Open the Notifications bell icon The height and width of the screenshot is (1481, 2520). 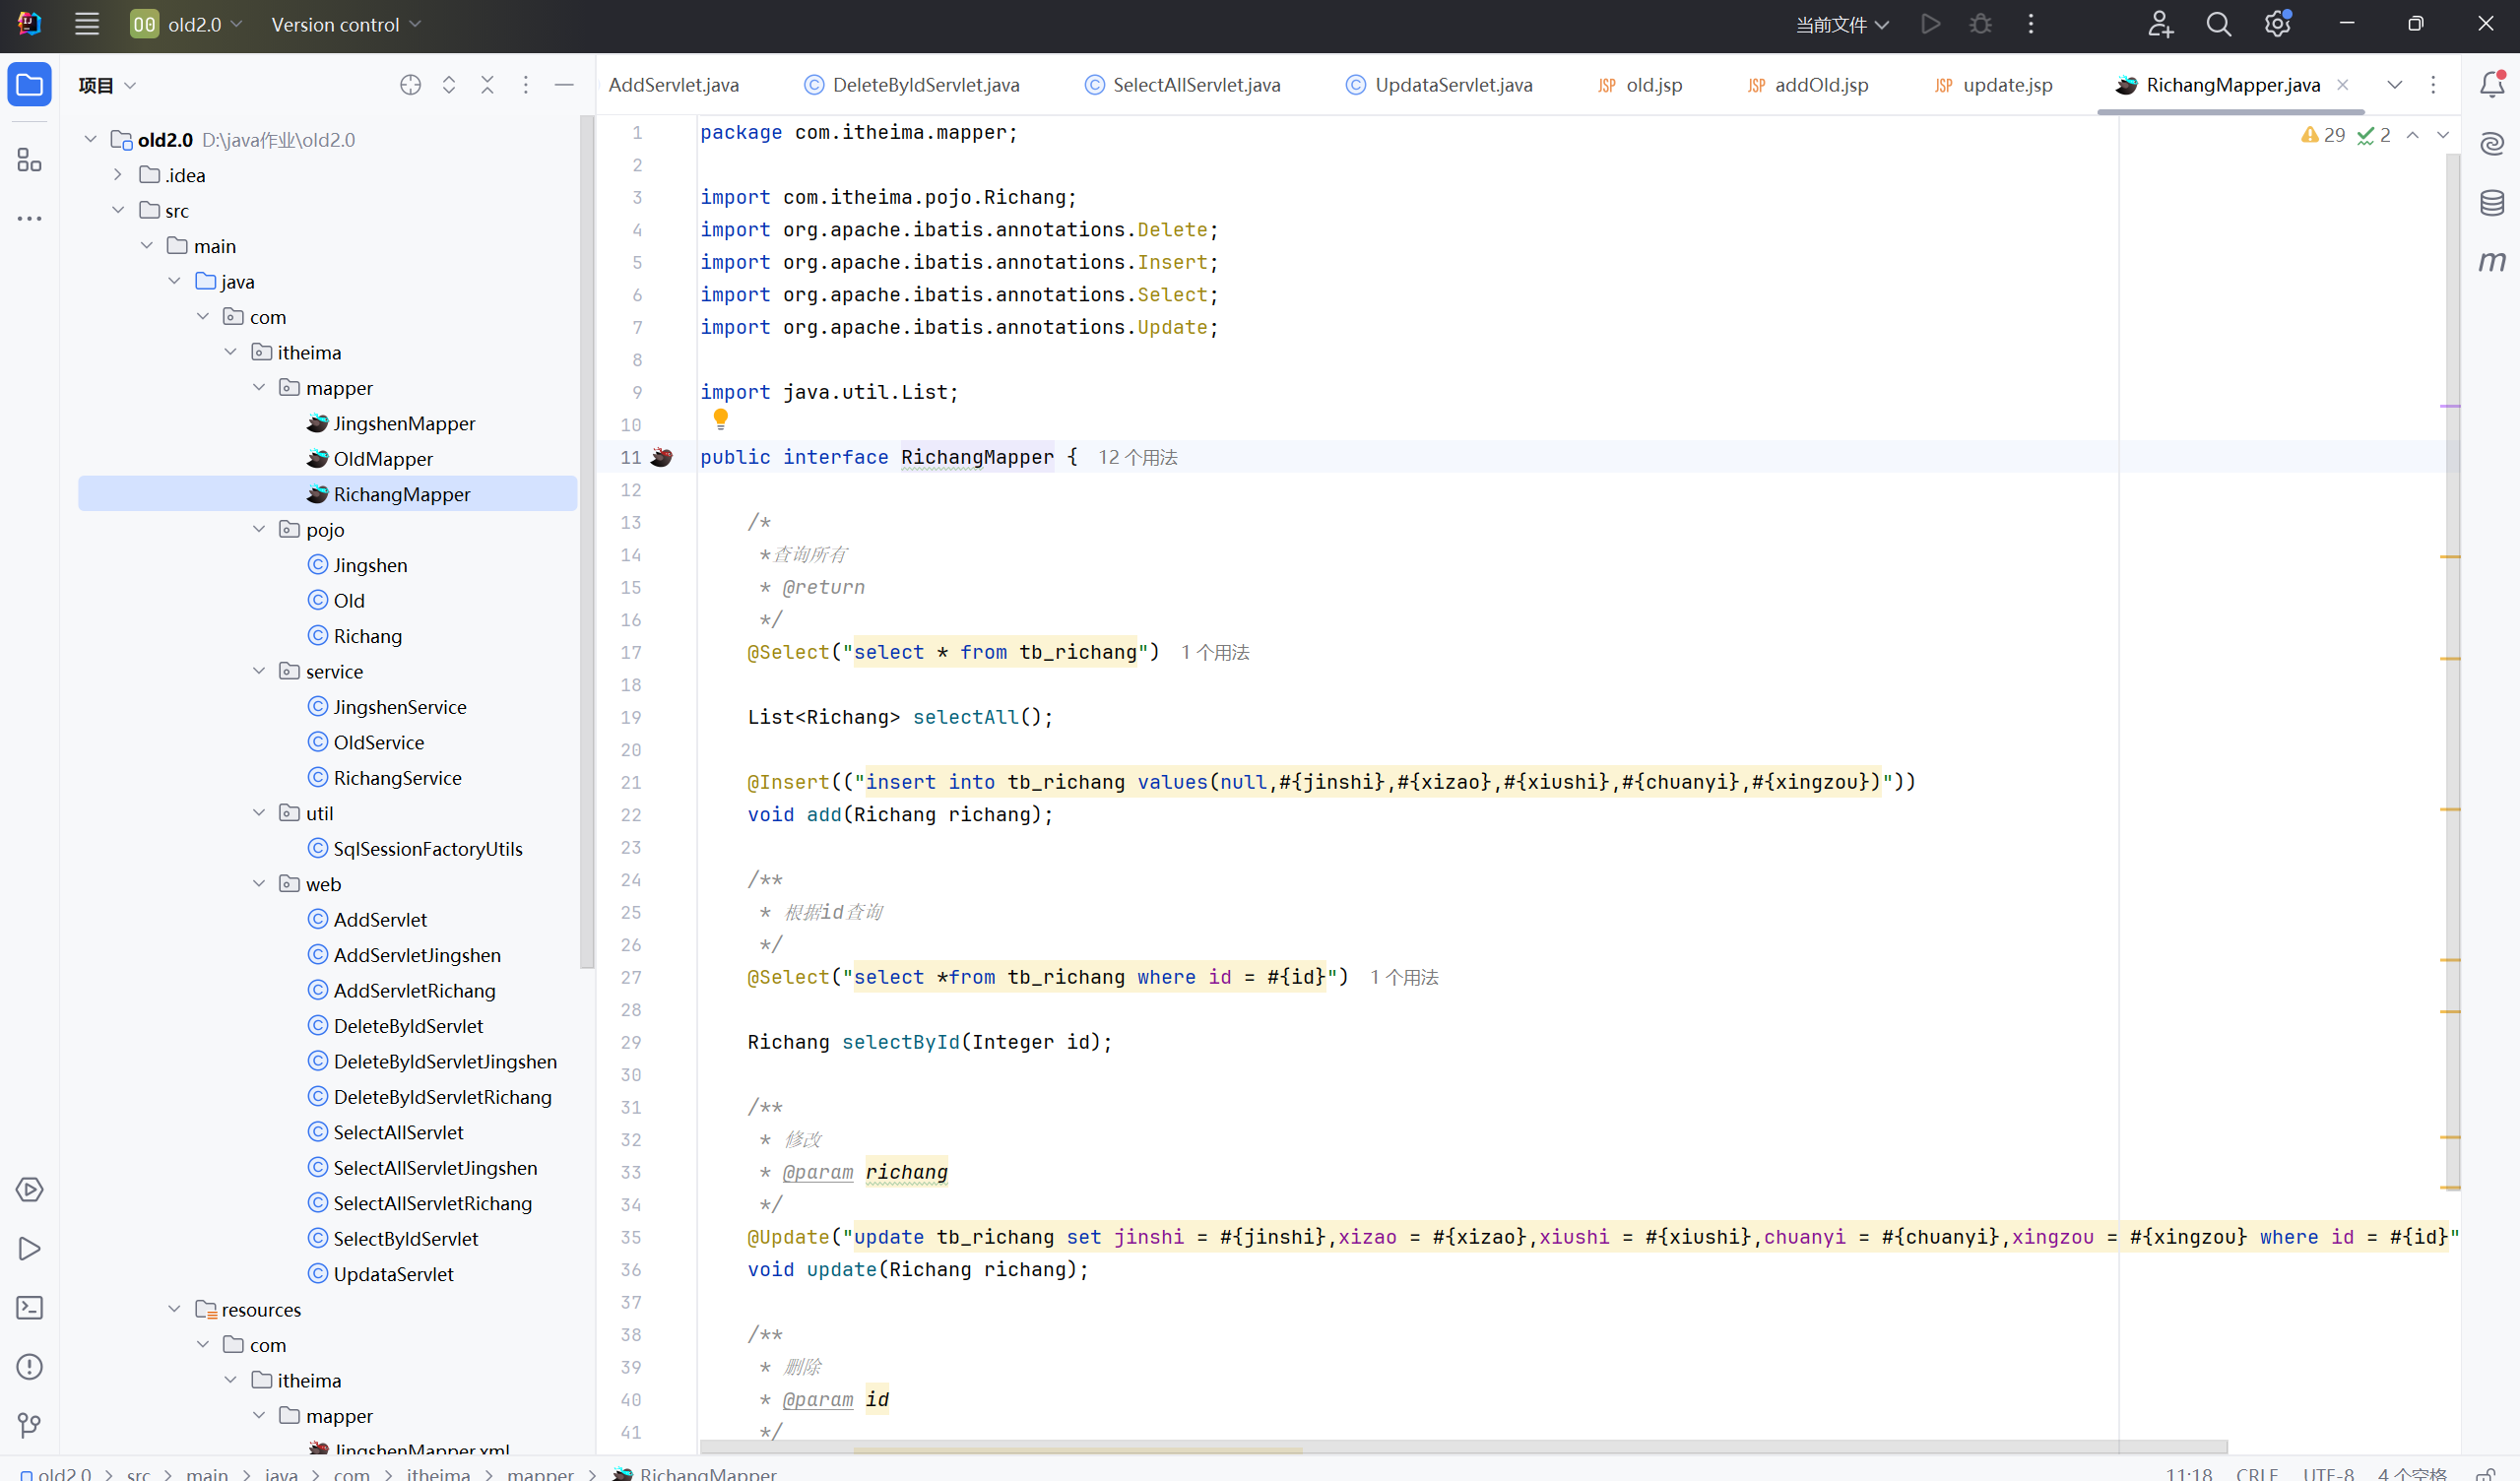[2491, 85]
